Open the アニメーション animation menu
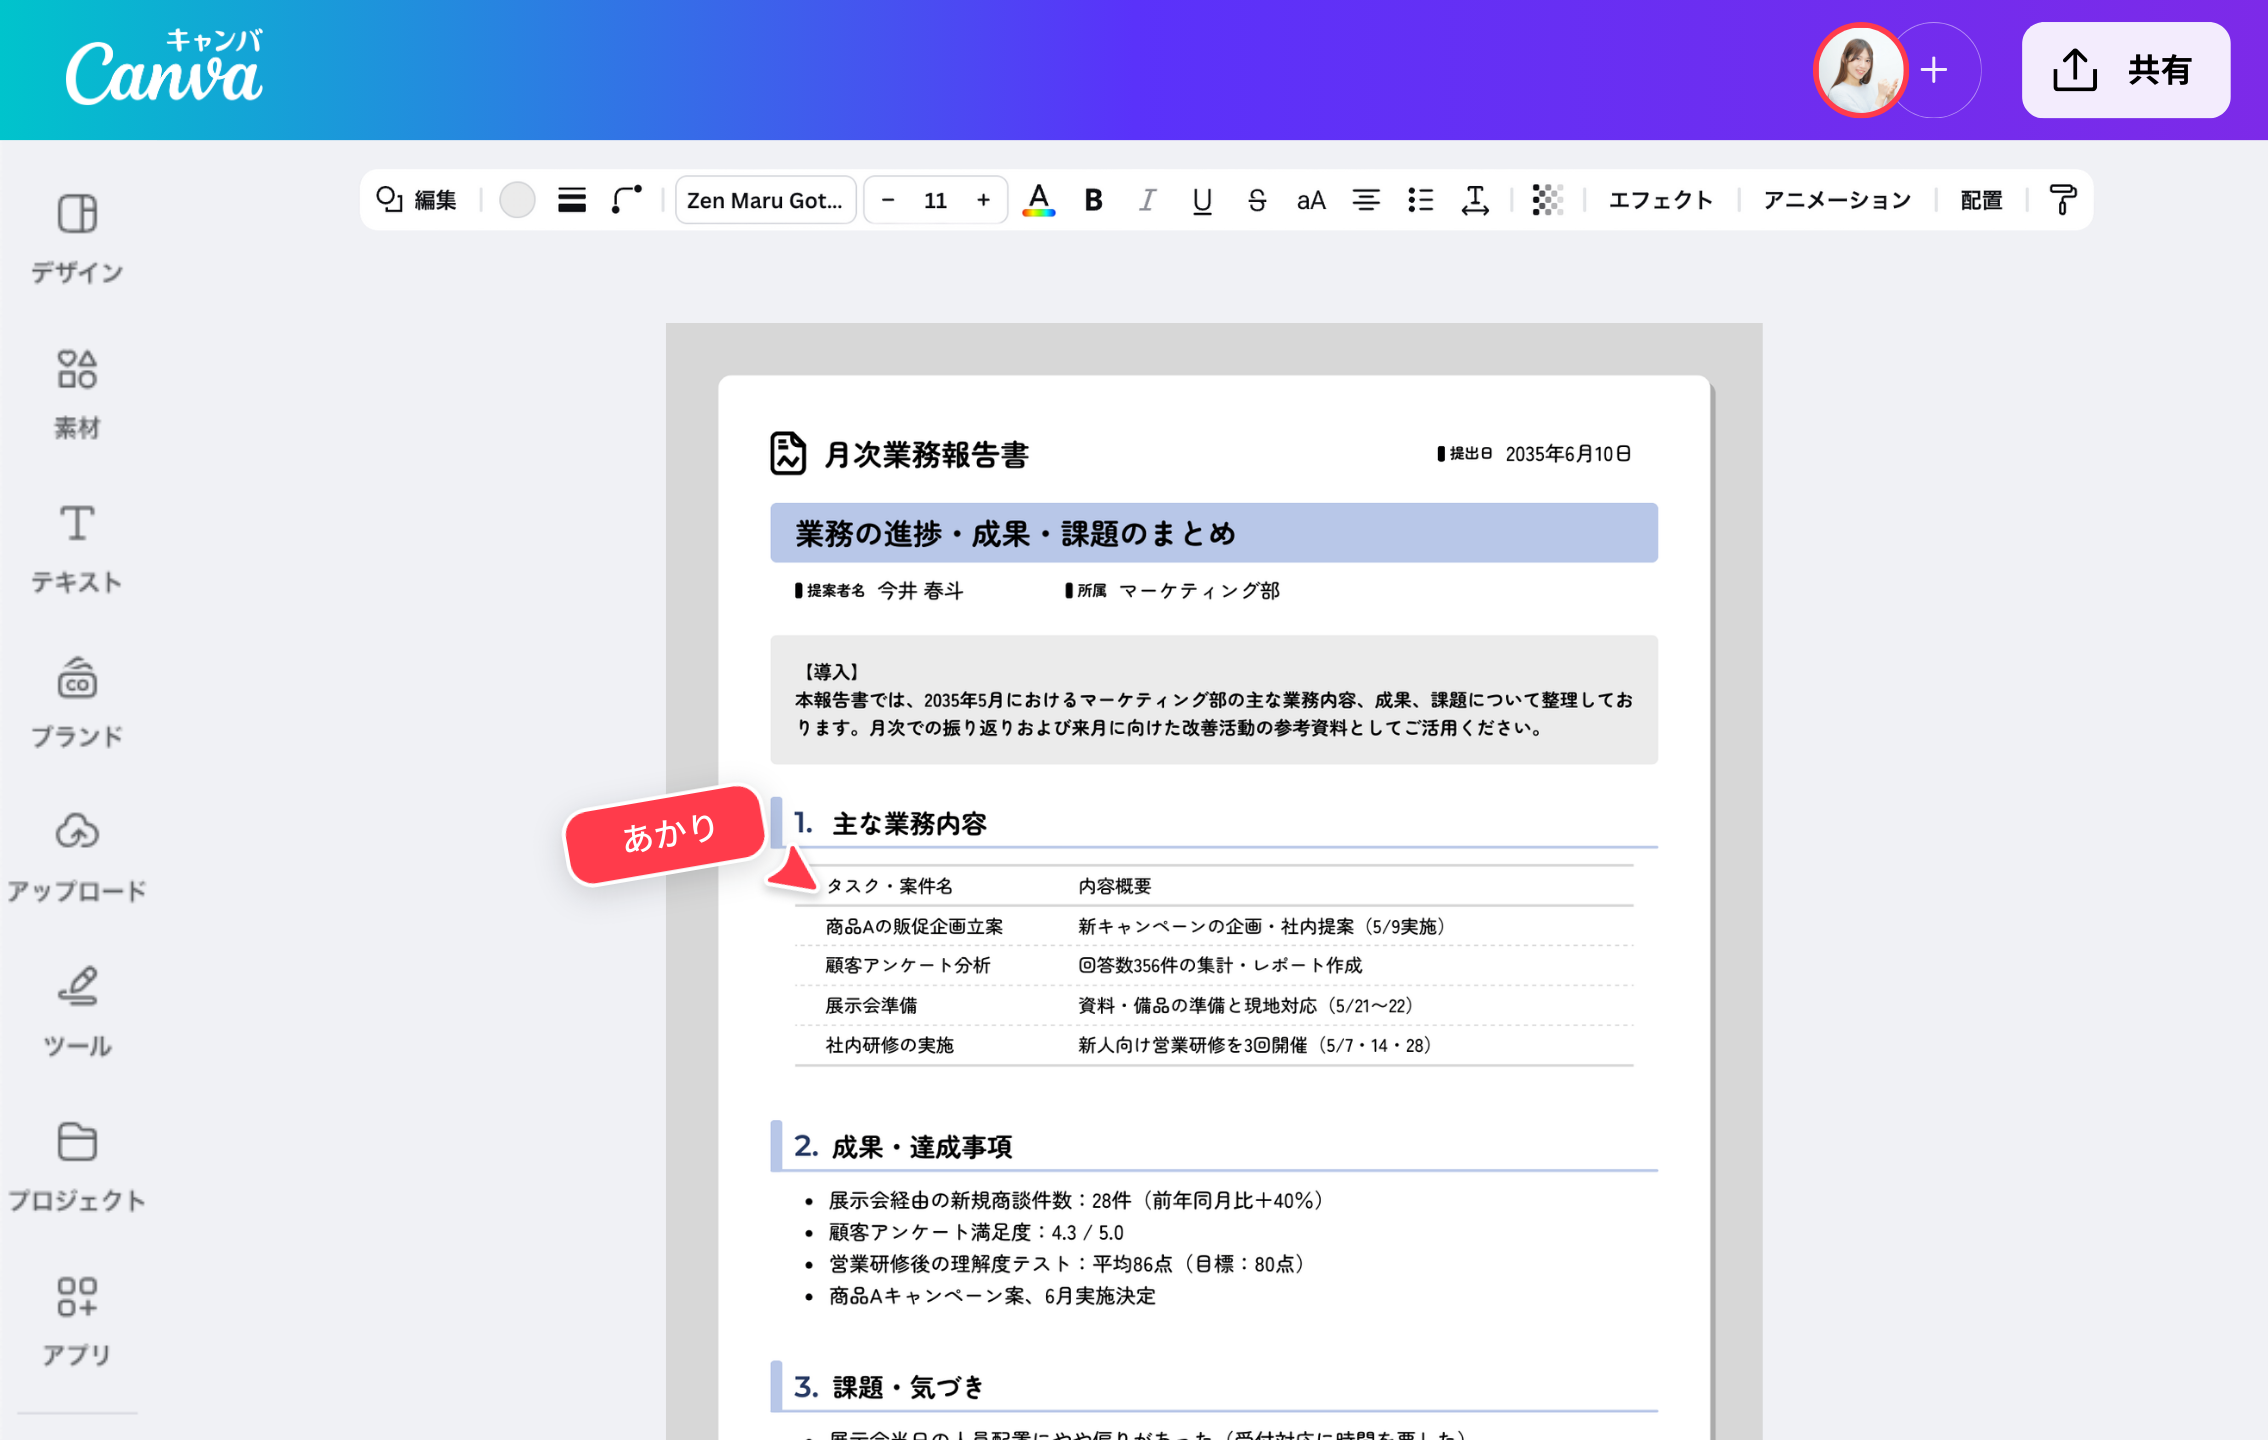The image size is (2268, 1440). (1837, 200)
